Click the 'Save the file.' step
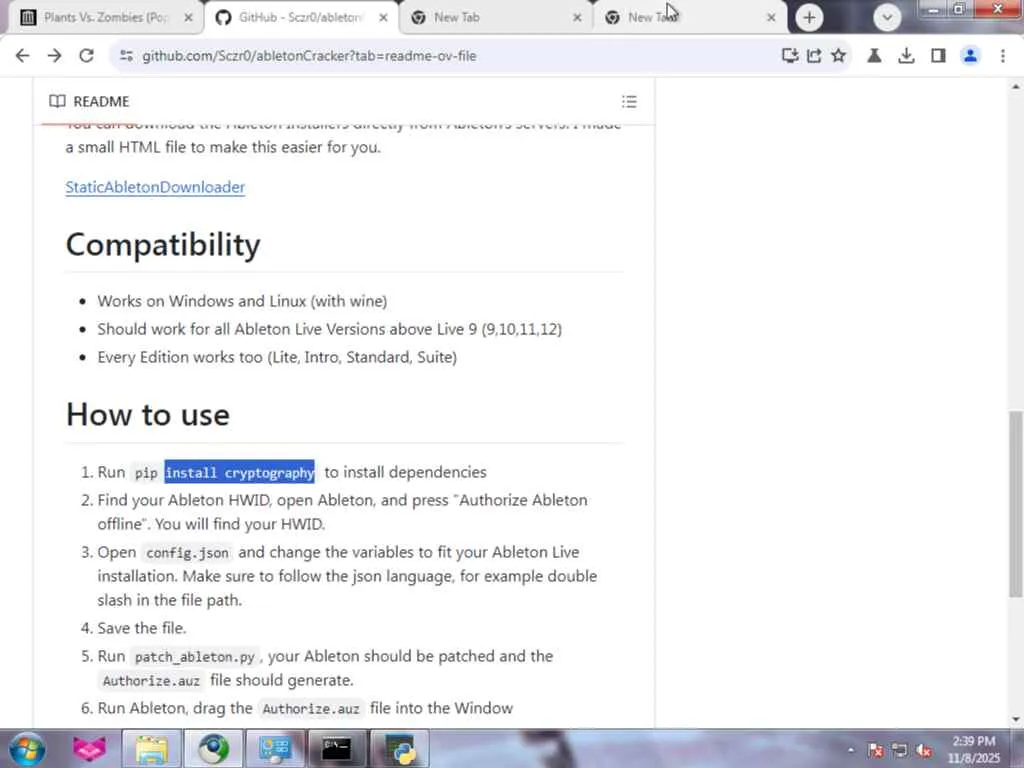The width and height of the screenshot is (1024, 768). point(142,628)
